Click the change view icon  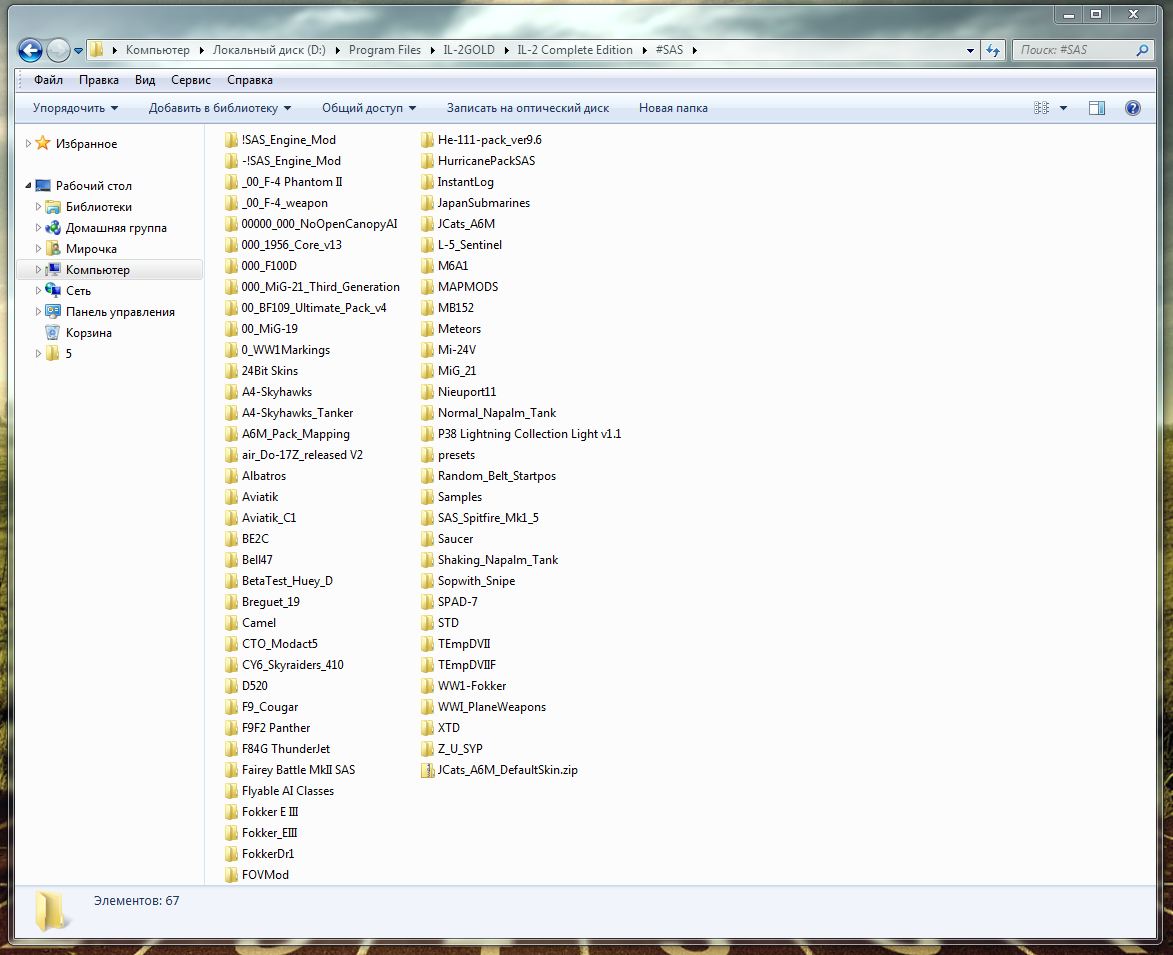point(1041,108)
